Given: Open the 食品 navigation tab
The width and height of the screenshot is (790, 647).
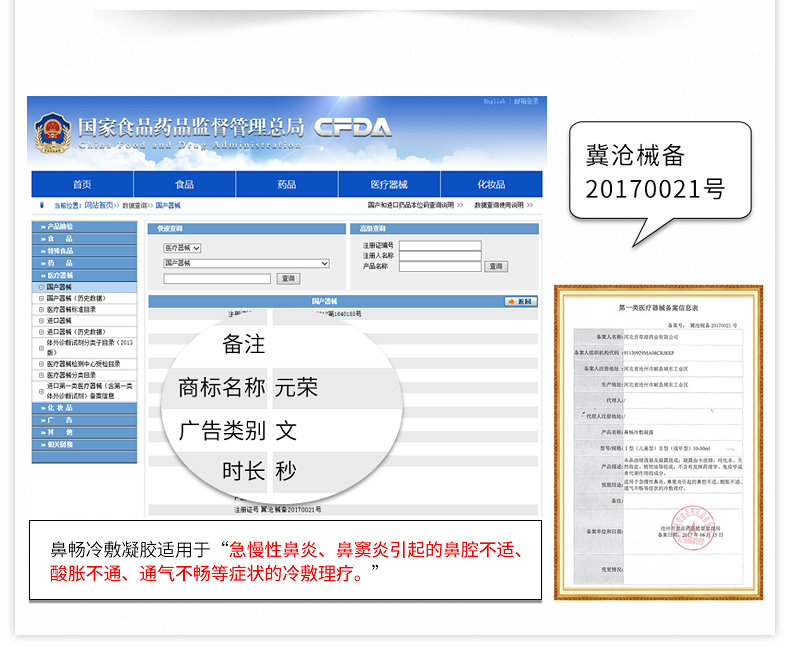Looking at the screenshot, I should [184, 184].
